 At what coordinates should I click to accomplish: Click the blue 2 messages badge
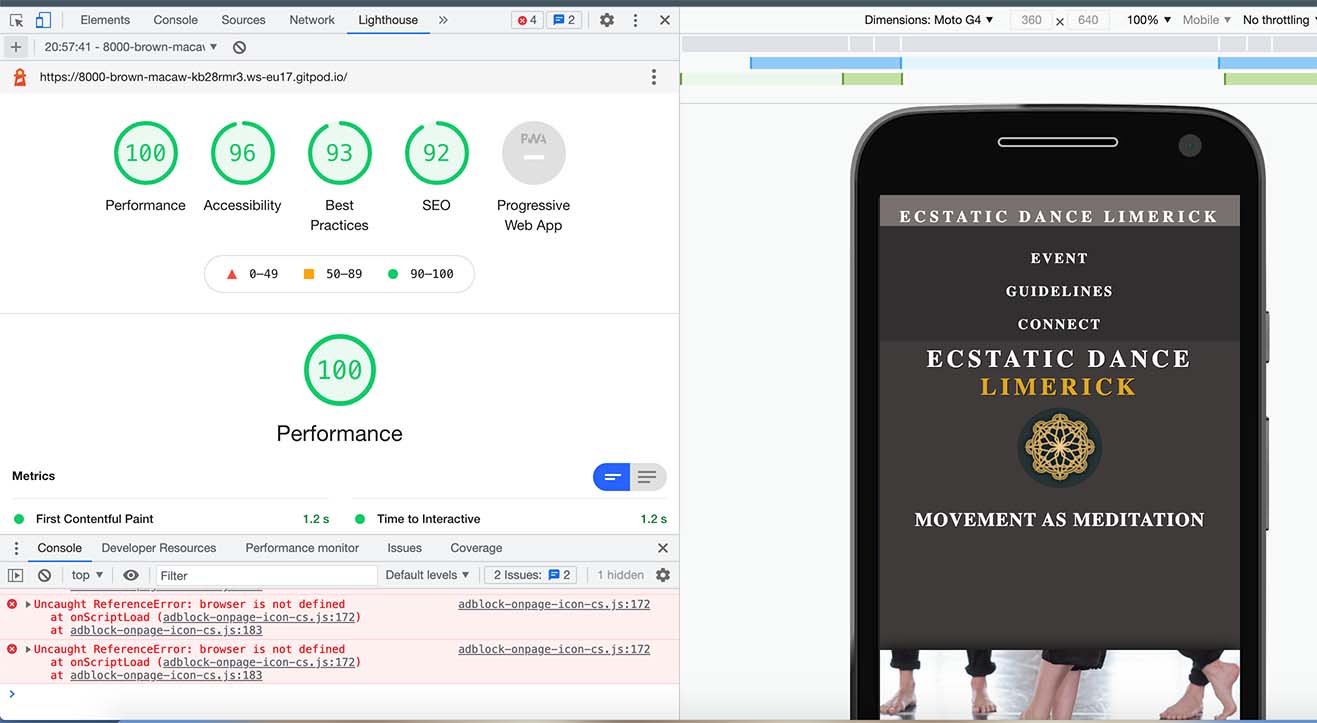point(564,20)
